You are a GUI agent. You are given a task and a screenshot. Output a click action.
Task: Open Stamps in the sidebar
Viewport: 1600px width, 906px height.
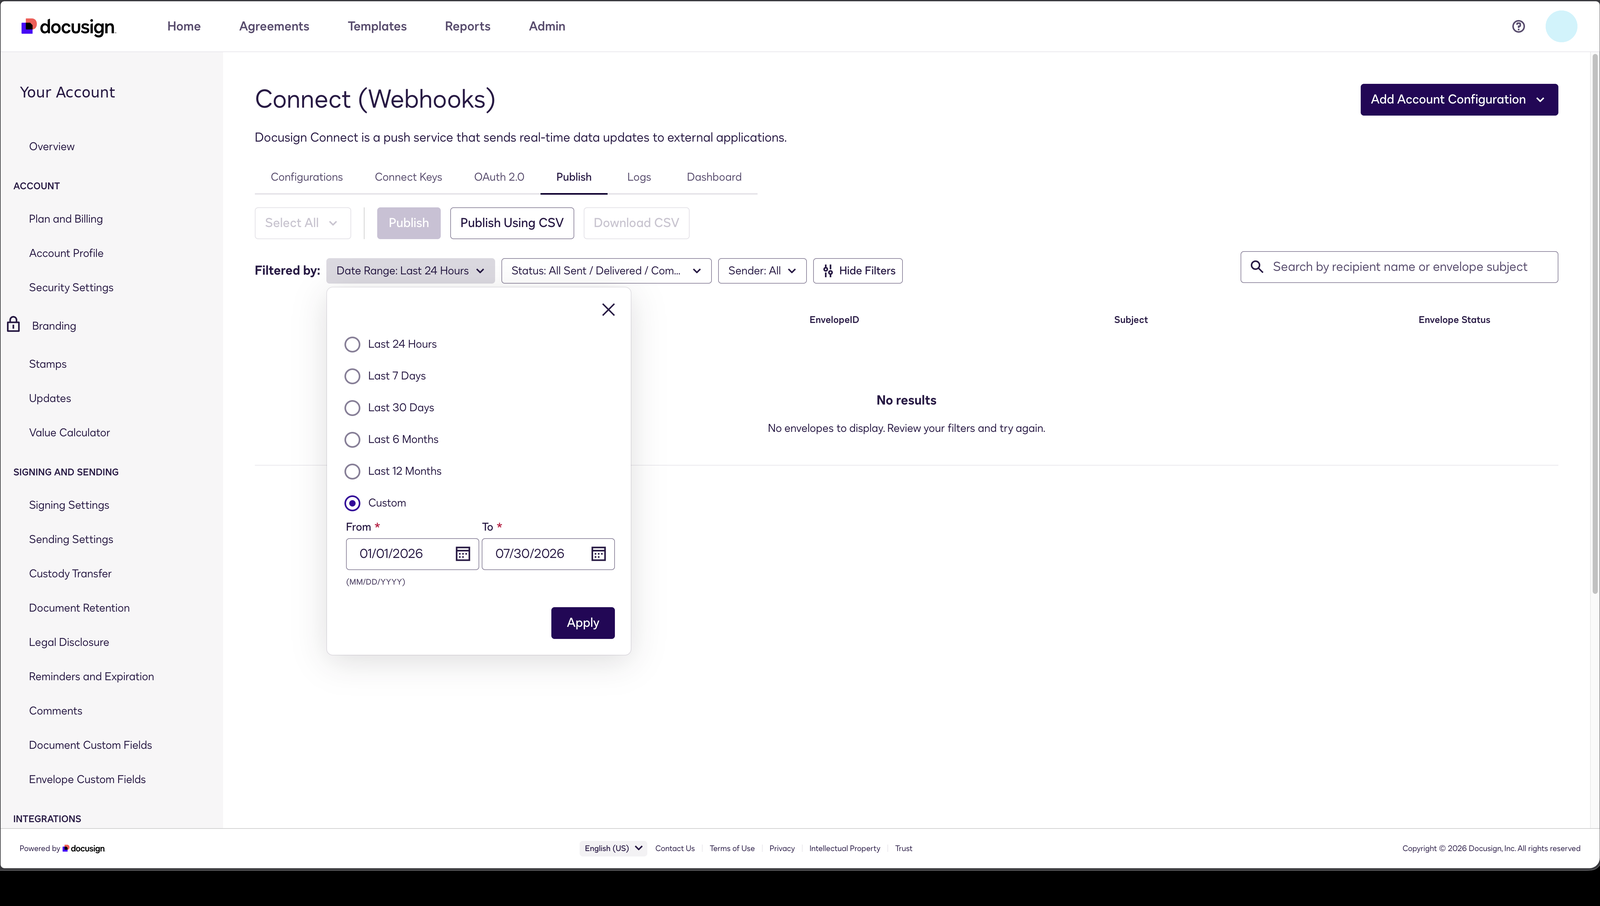pyautogui.click(x=48, y=364)
